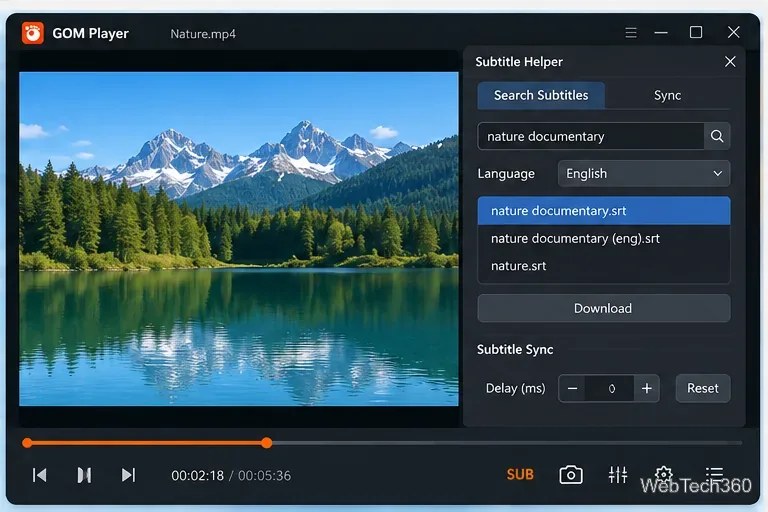Viewport: 768px width, 512px height.
Task: Skip to the next track
Action: pyautogui.click(x=128, y=475)
